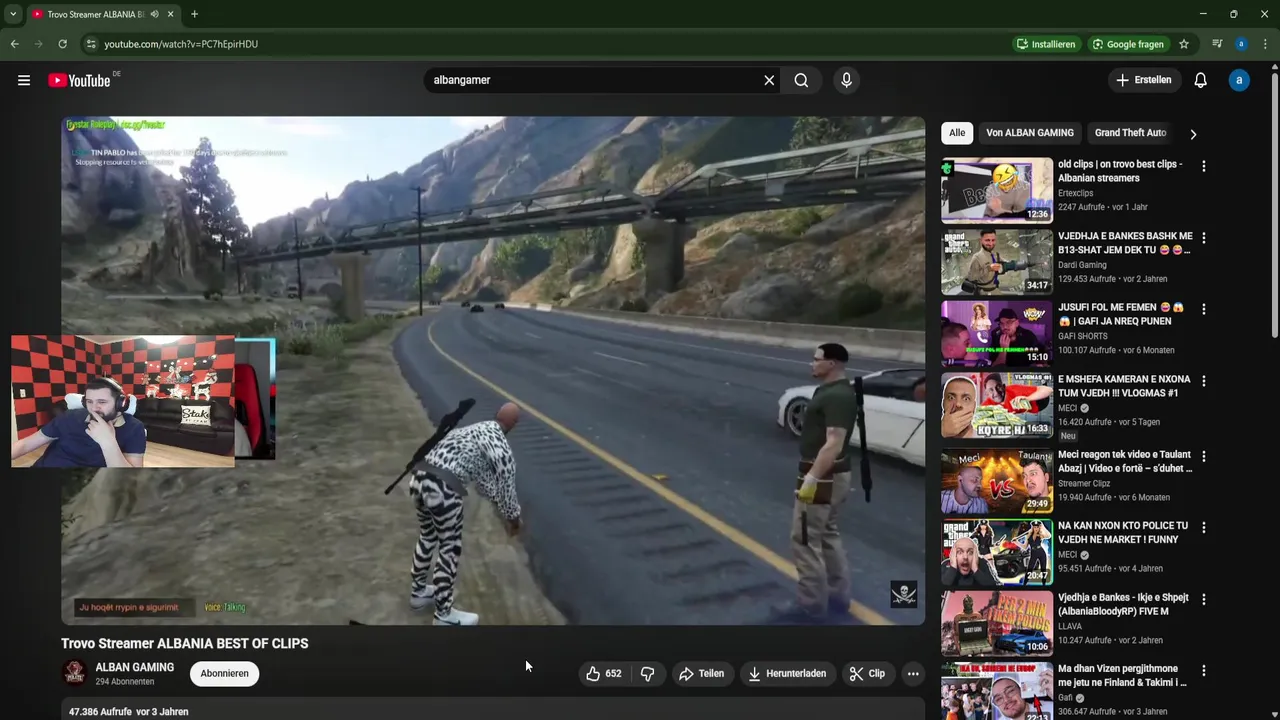Open the ALBAN GAMING channel name link
Viewport: 1280px width, 720px height.
click(134, 667)
